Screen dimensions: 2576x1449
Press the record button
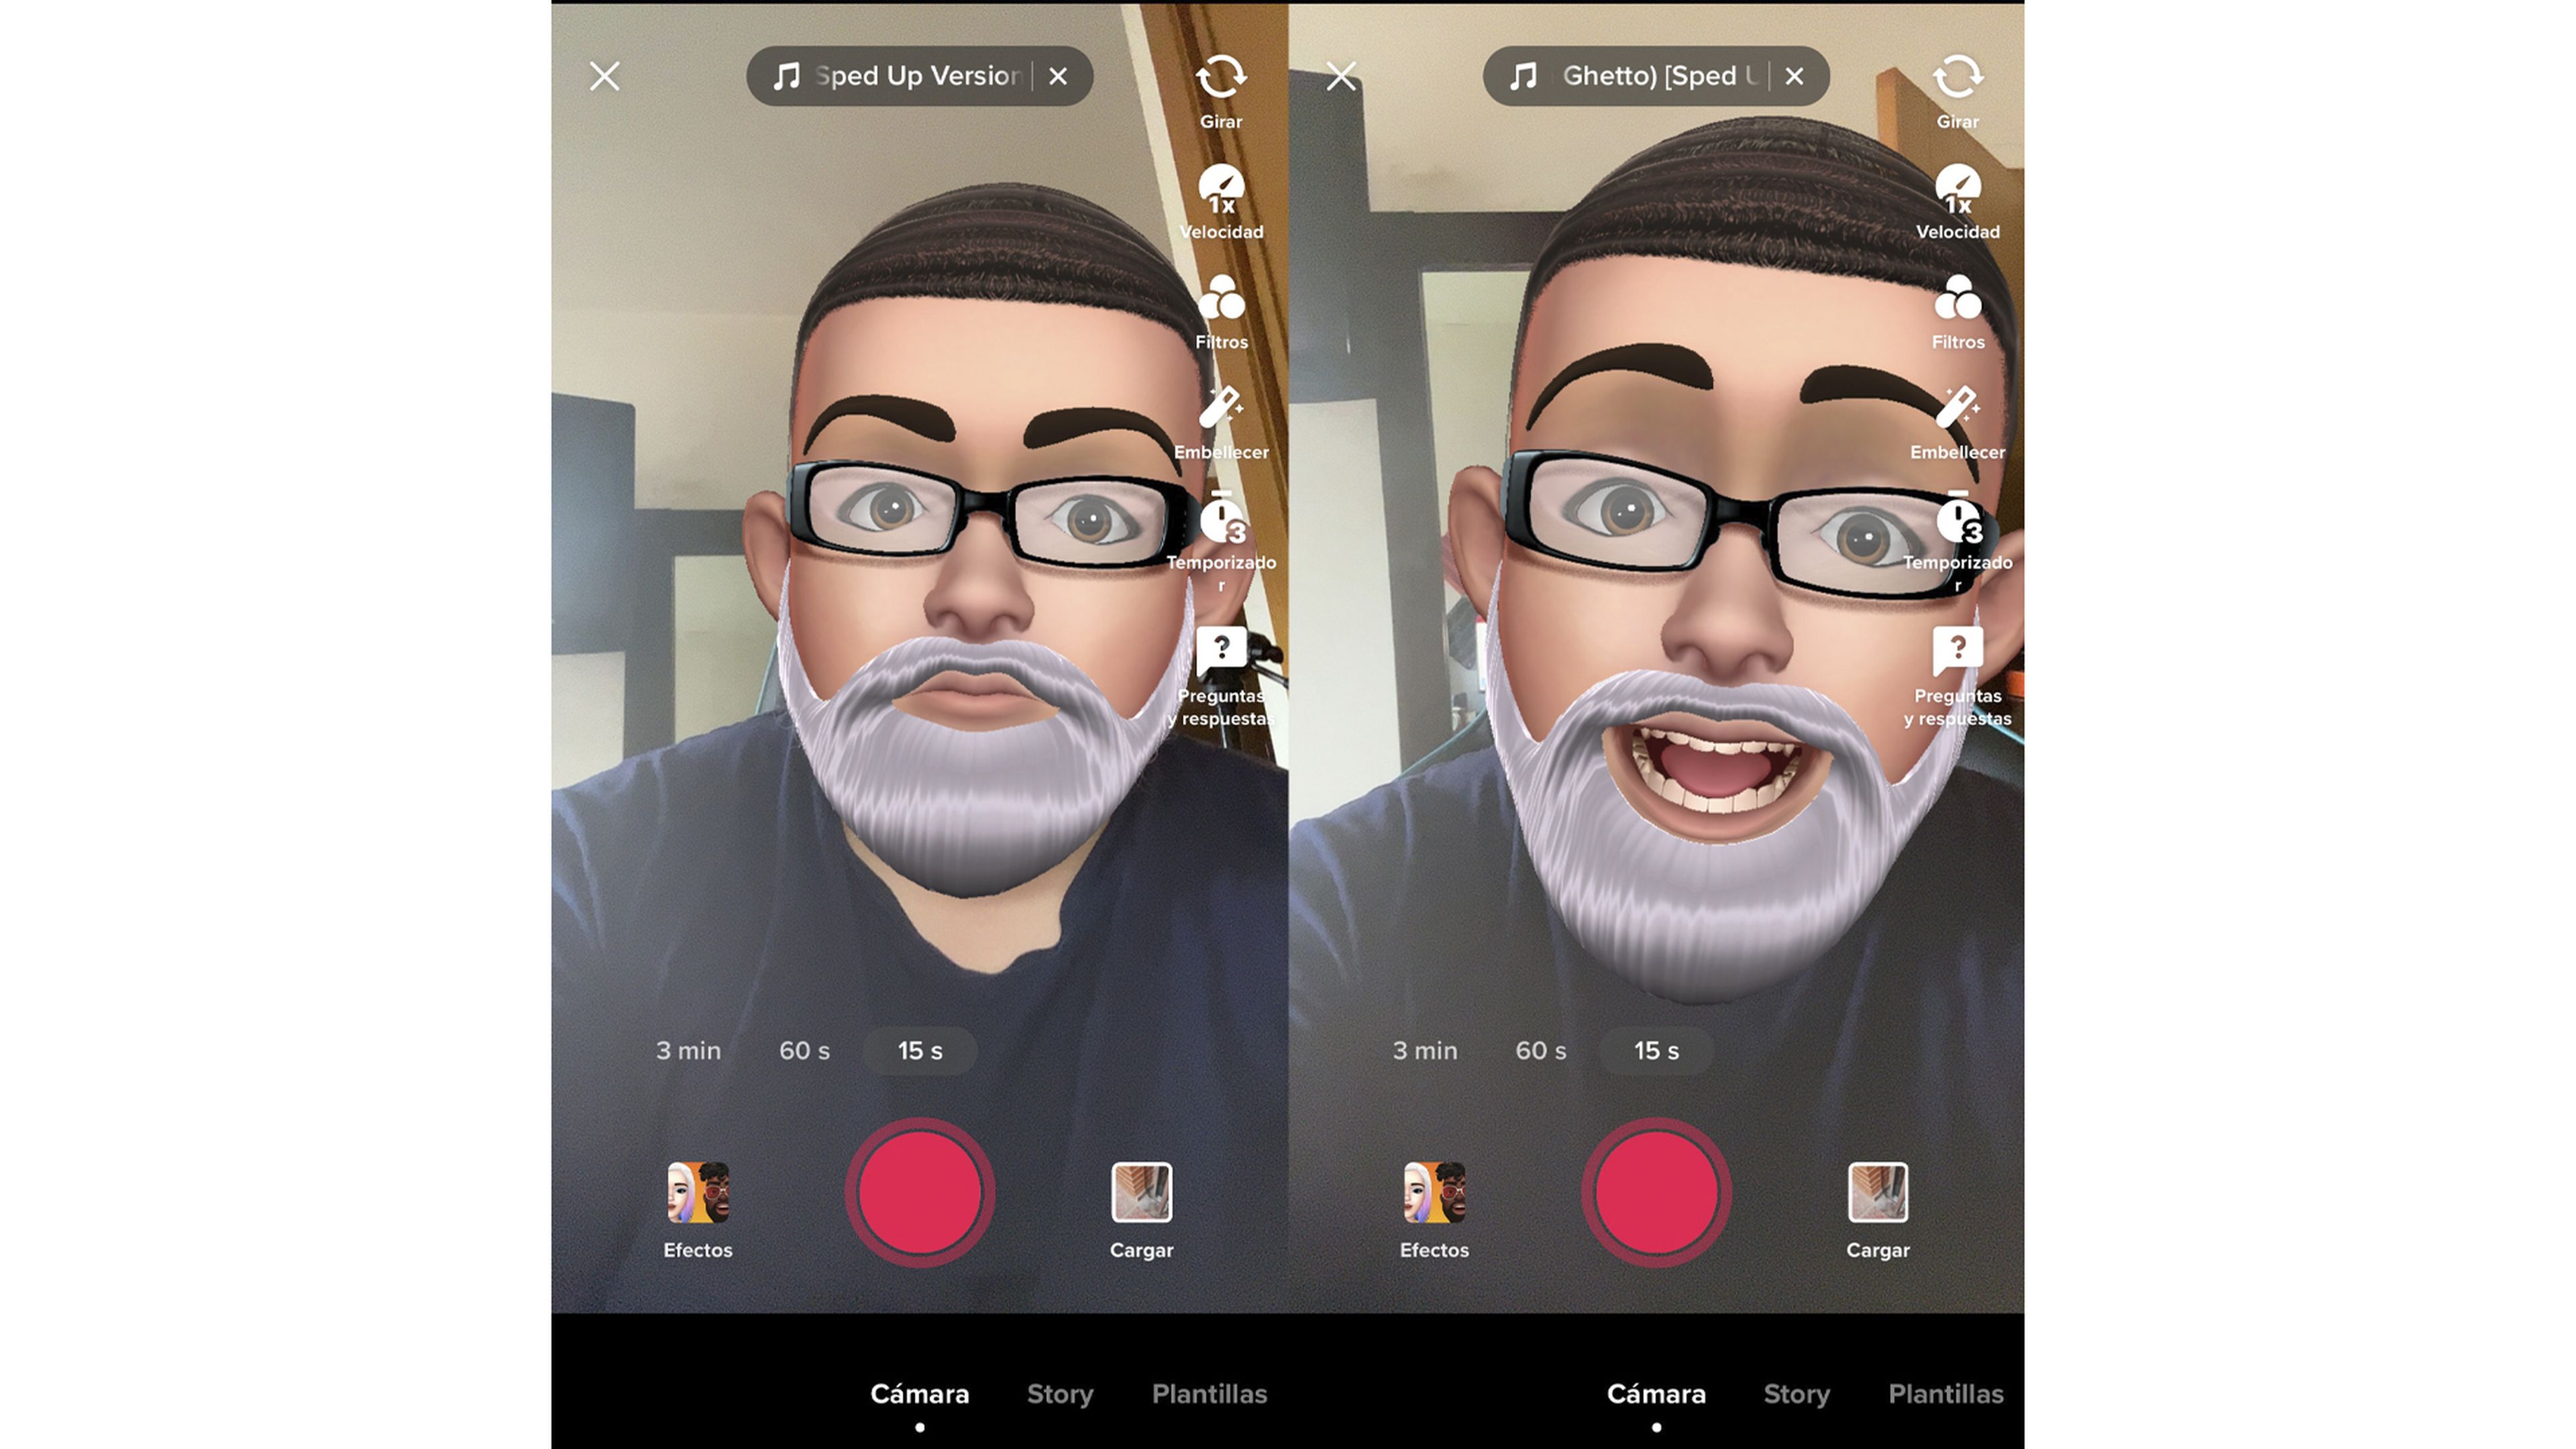point(920,1194)
